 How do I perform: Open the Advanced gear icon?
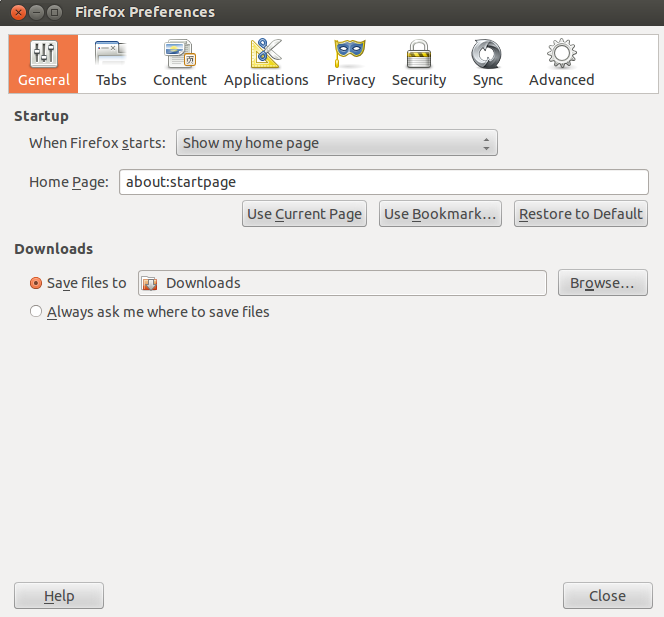click(x=562, y=53)
